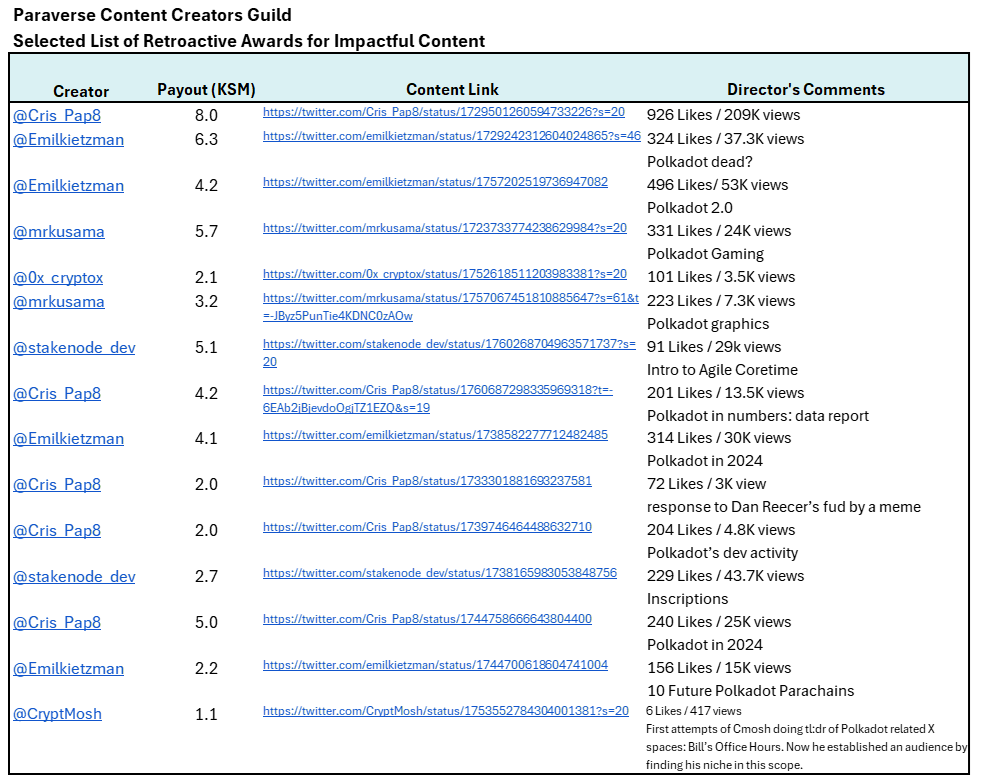Open mrkusama tweet link for 223 Likes row

(450, 307)
